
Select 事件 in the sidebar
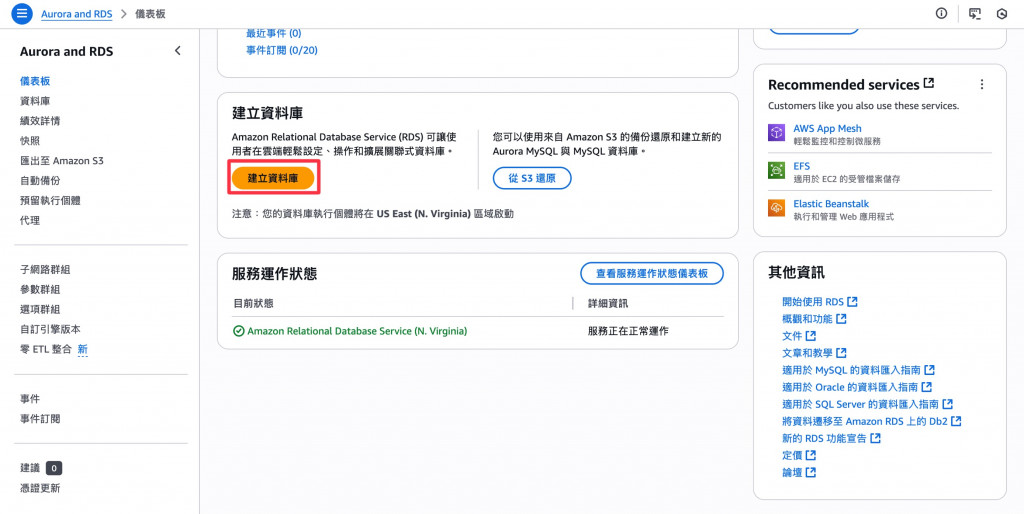point(30,399)
